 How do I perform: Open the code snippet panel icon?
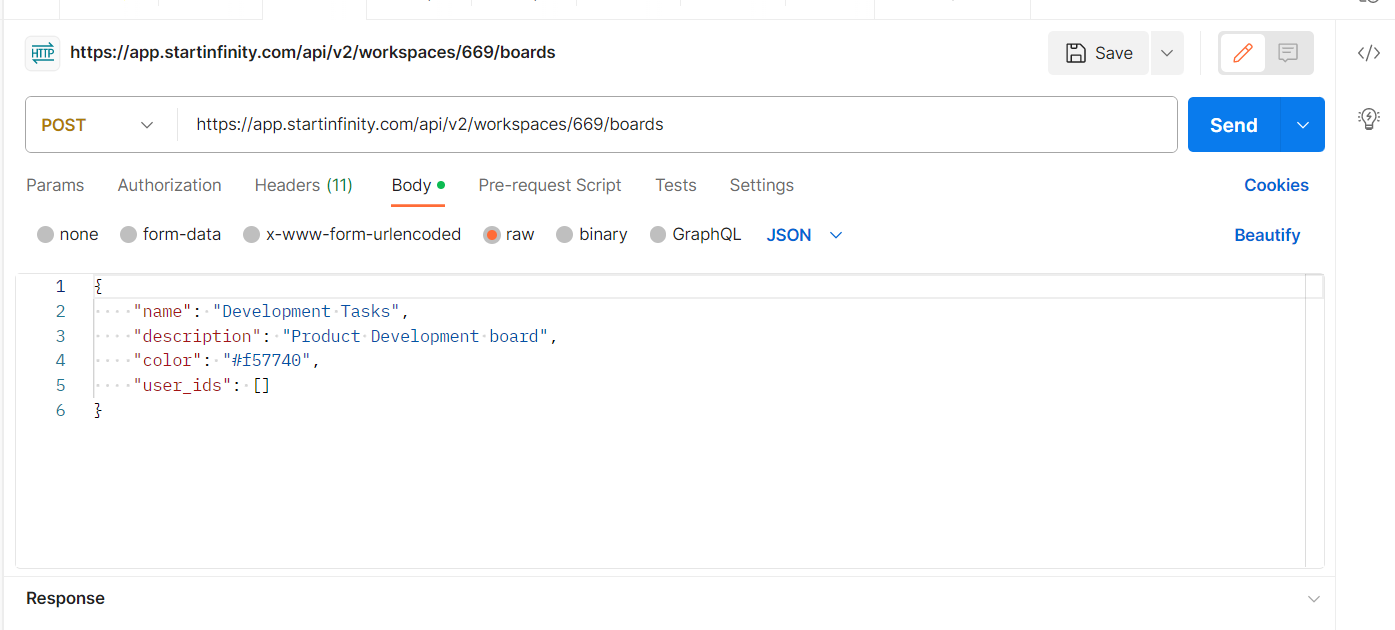(1369, 53)
